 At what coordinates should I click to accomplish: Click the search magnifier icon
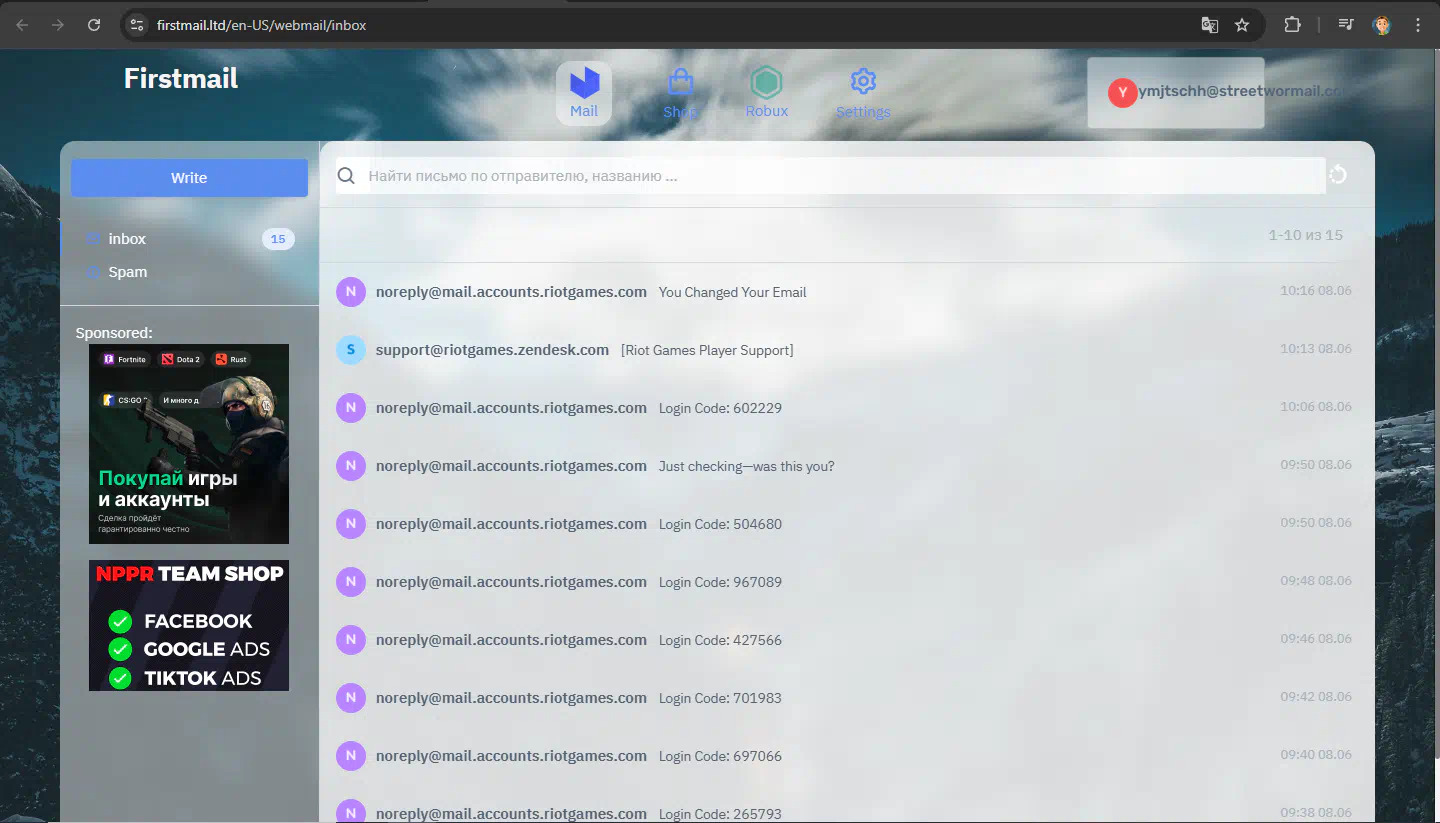[346, 176]
